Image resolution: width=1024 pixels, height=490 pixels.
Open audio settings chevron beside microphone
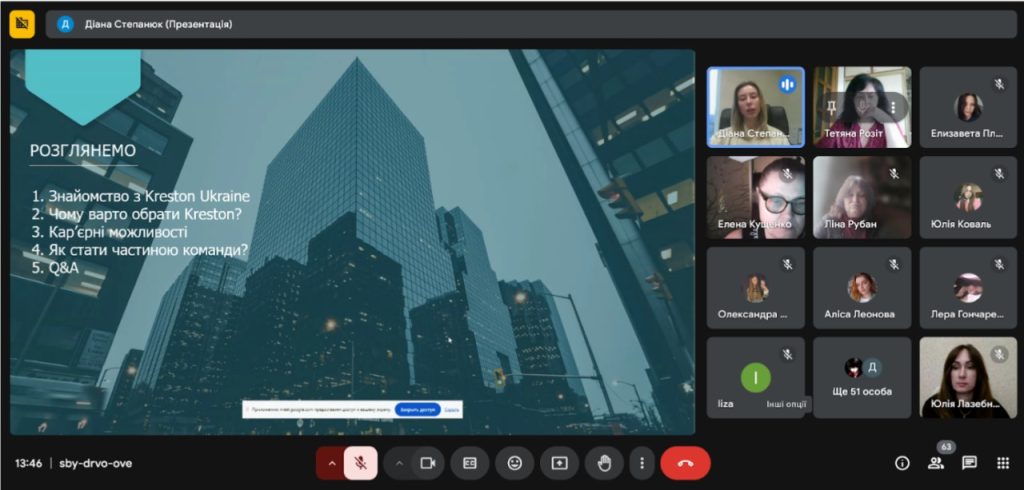(331, 463)
